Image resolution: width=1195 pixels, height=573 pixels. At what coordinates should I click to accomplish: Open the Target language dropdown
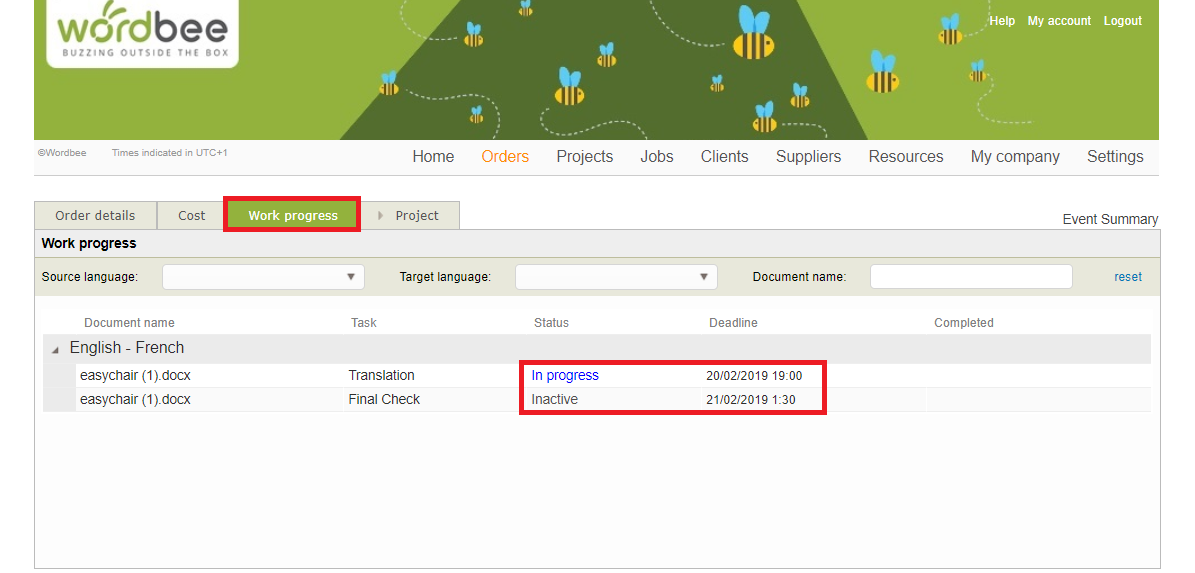click(x=616, y=277)
